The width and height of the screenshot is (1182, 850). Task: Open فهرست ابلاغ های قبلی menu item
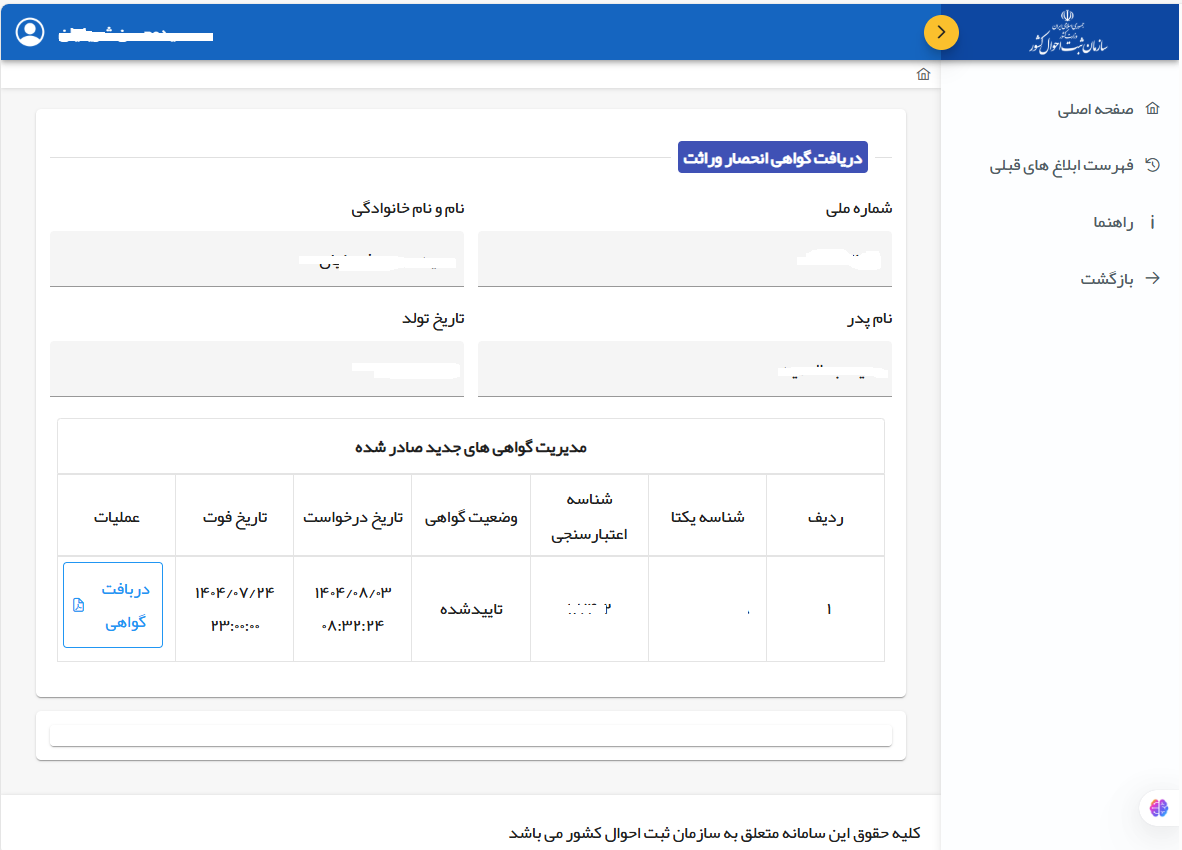click(x=1061, y=166)
